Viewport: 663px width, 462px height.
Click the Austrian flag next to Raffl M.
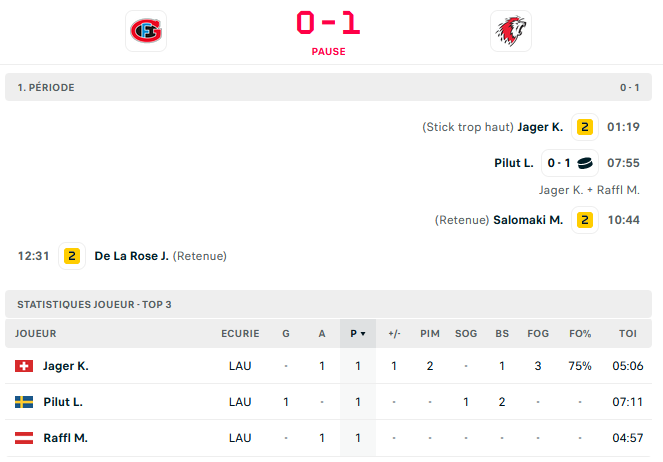(x=25, y=438)
